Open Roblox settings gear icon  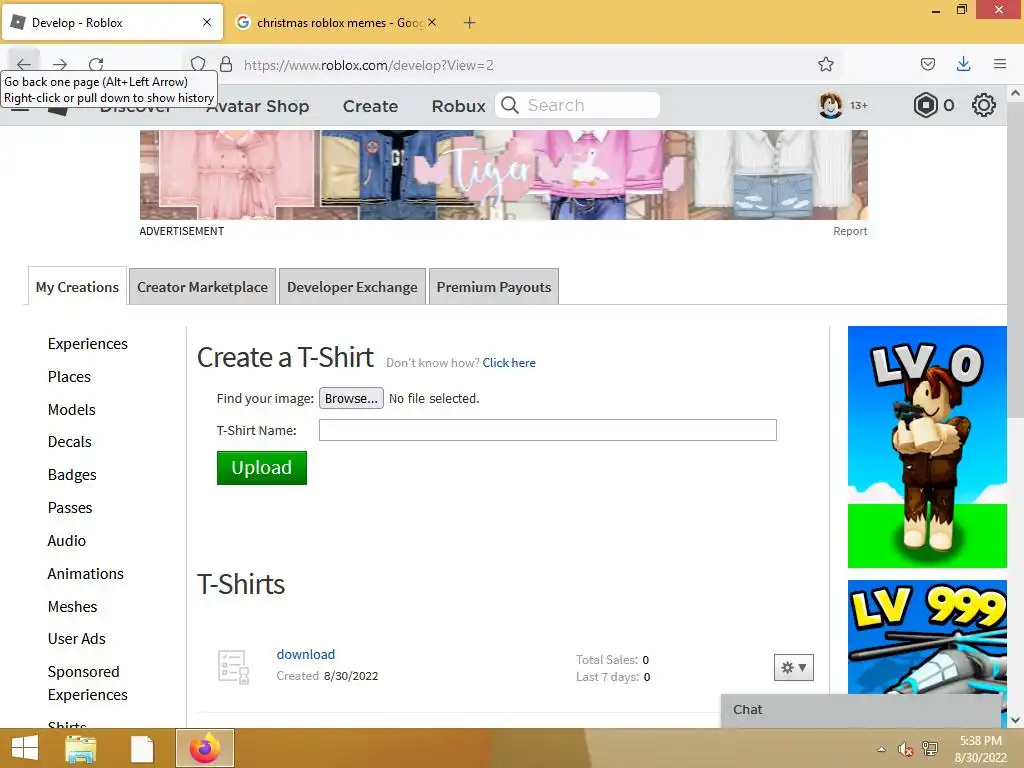click(984, 105)
